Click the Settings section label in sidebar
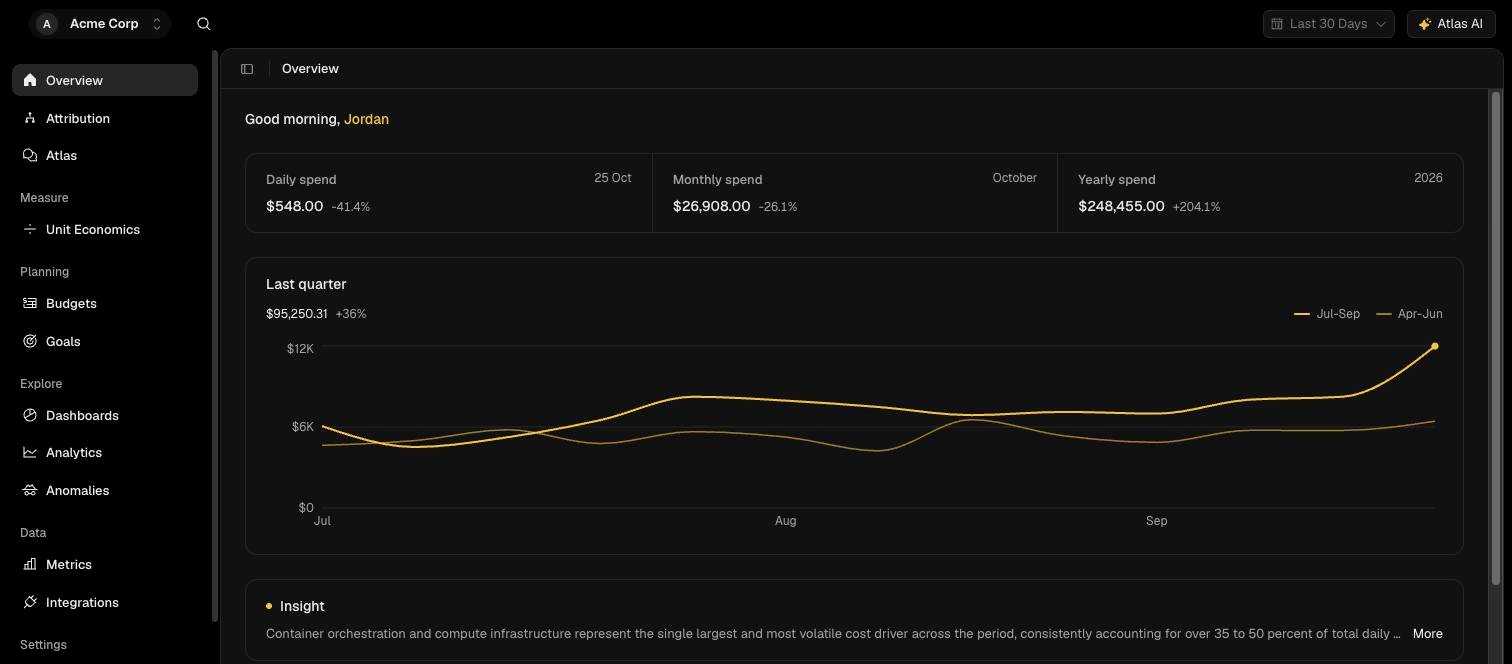Image resolution: width=1512 pixels, height=664 pixels. point(43,645)
